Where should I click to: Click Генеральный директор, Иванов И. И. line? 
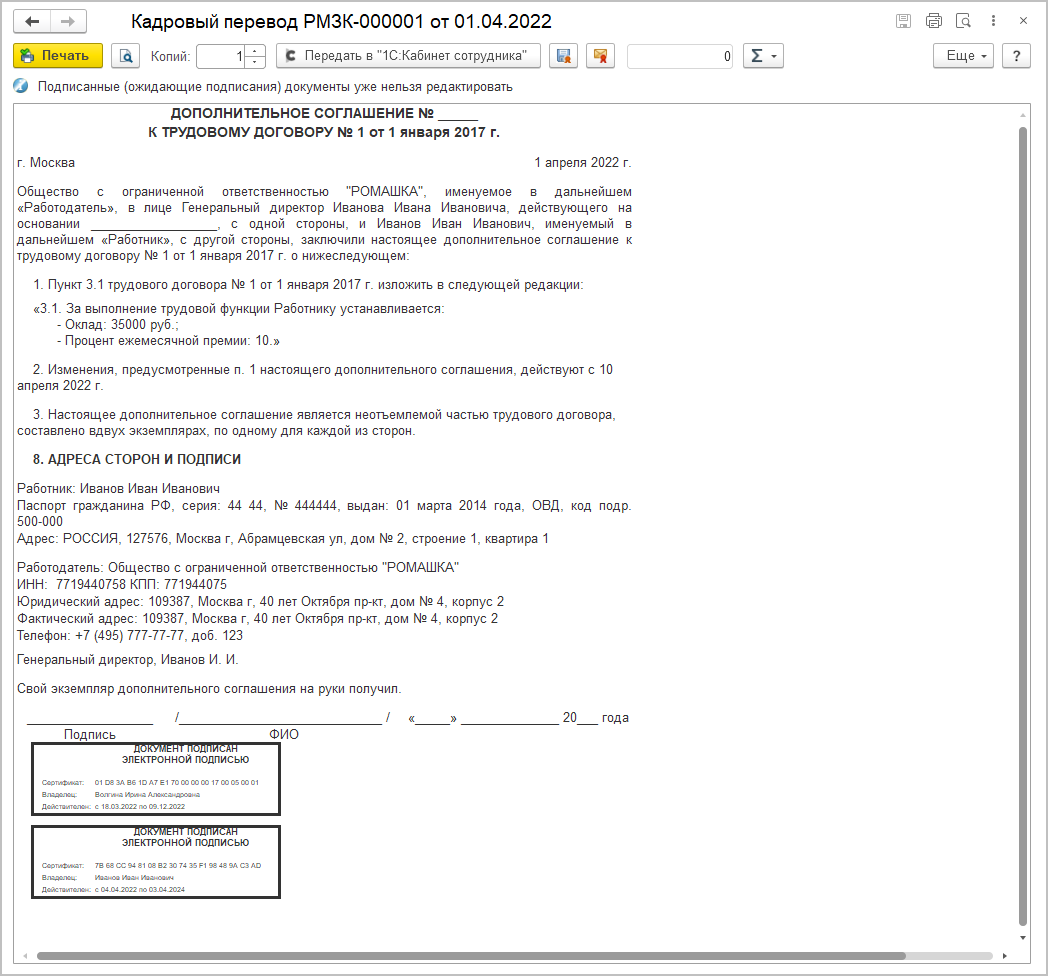(128, 660)
